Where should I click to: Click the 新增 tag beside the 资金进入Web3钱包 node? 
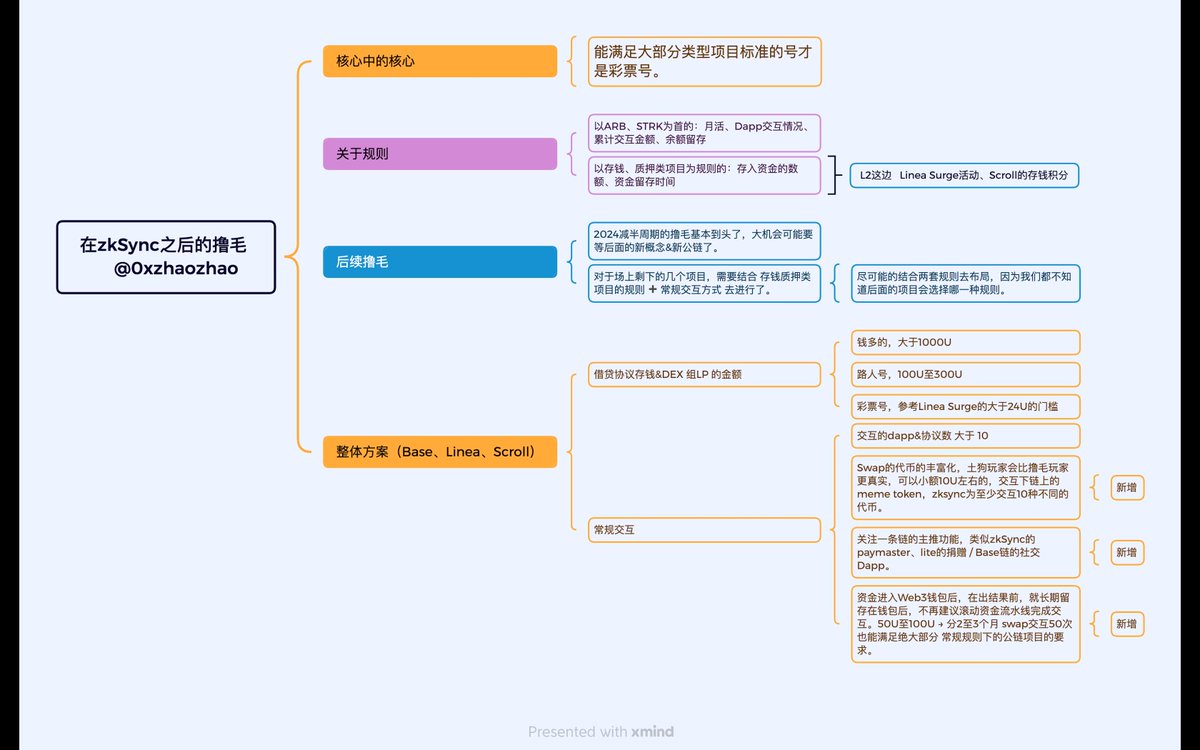click(x=1127, y=623)
